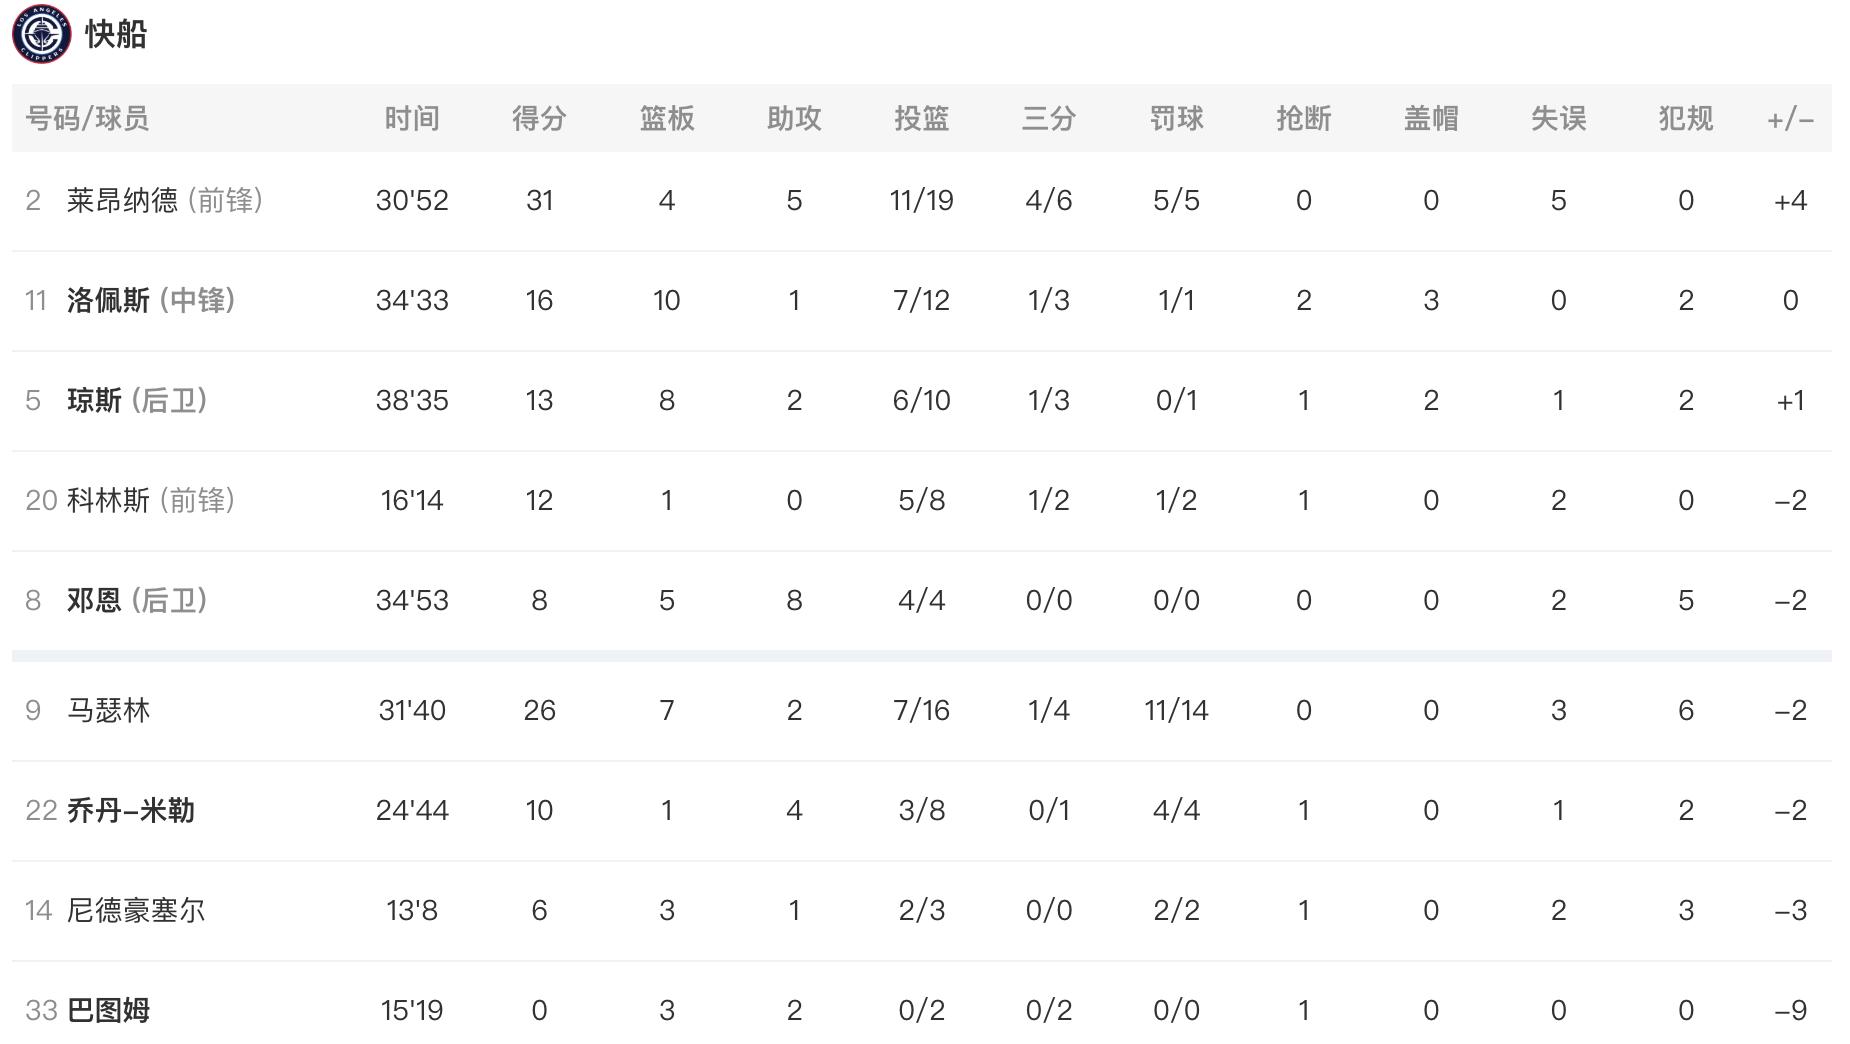Select 尼德豪塞尔 in the box score

pos(136,911)
